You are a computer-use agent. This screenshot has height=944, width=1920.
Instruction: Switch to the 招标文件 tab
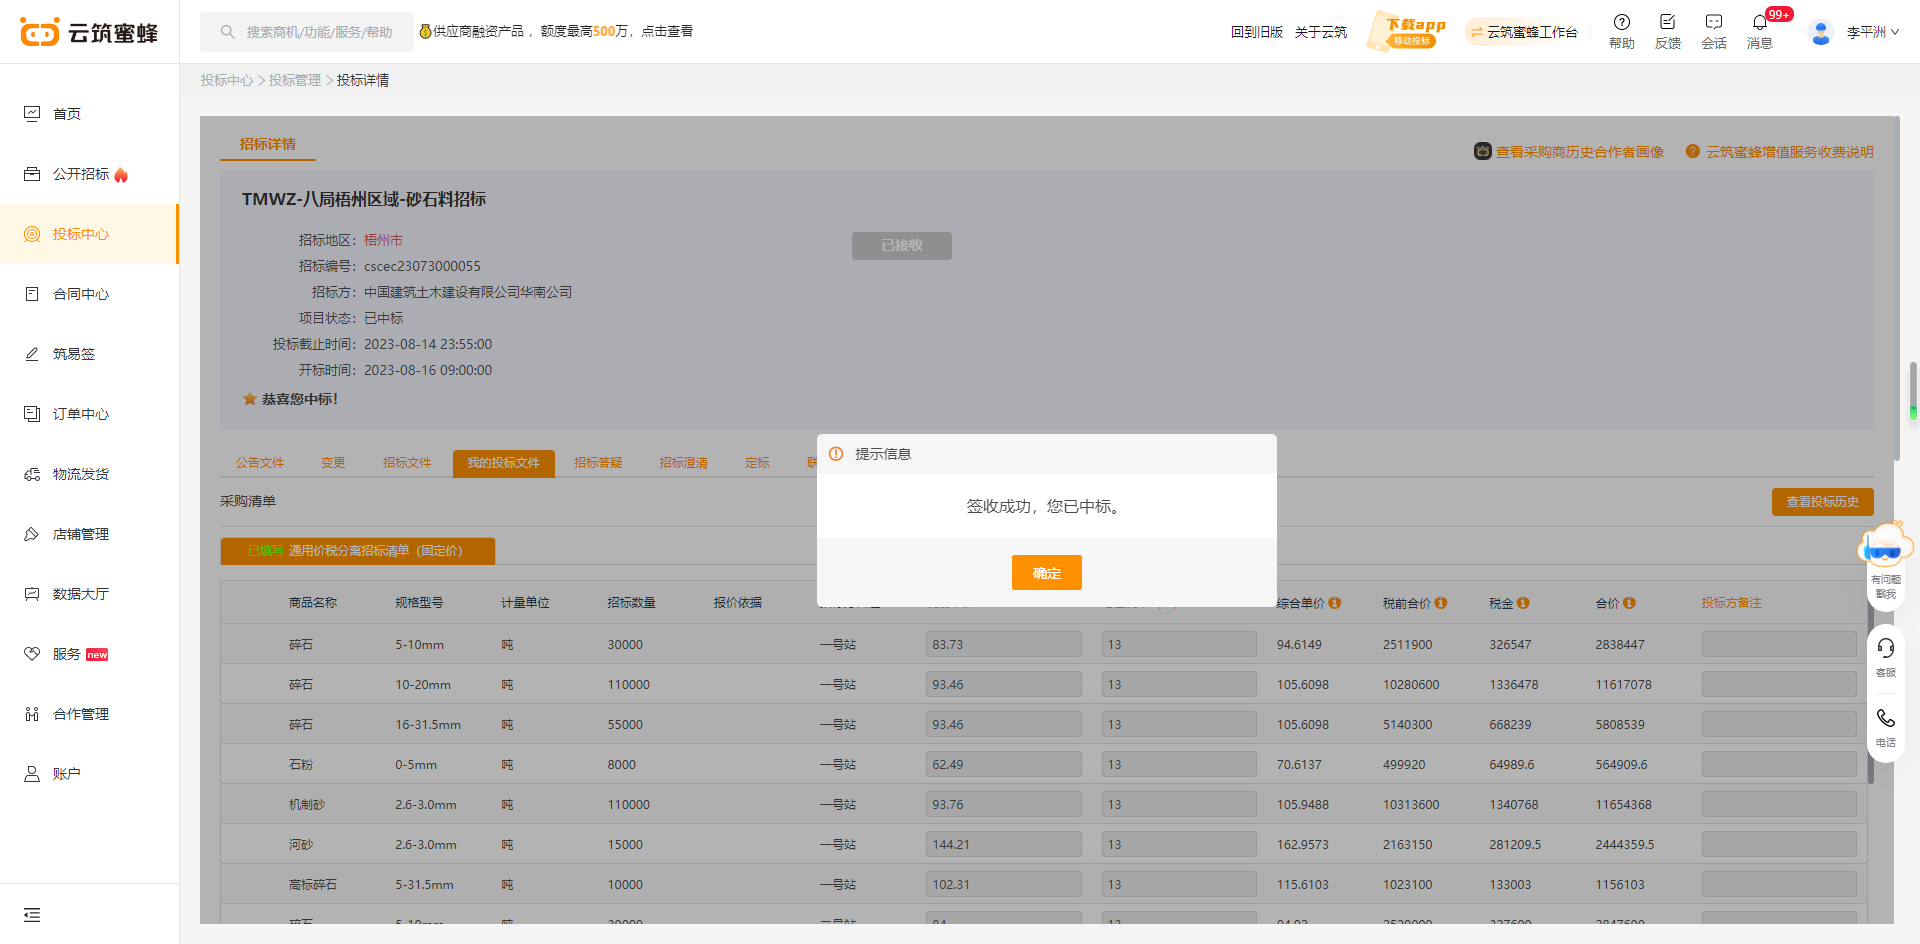tap(407, 463)
